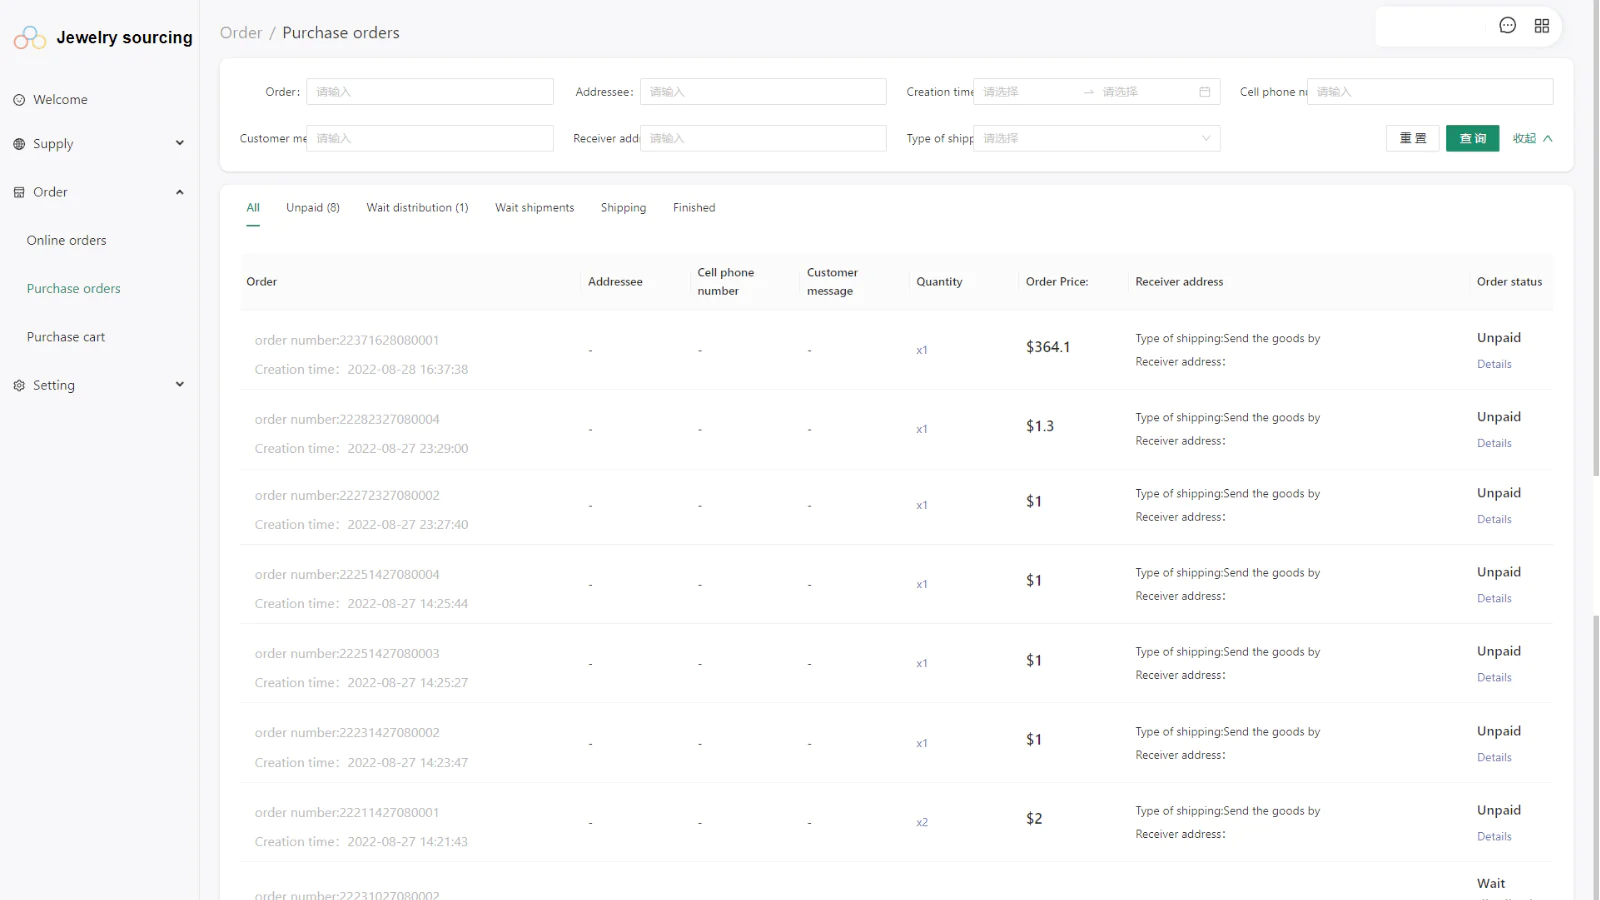Switch to the Wait distribution (1) tab

tap(417, 208)
